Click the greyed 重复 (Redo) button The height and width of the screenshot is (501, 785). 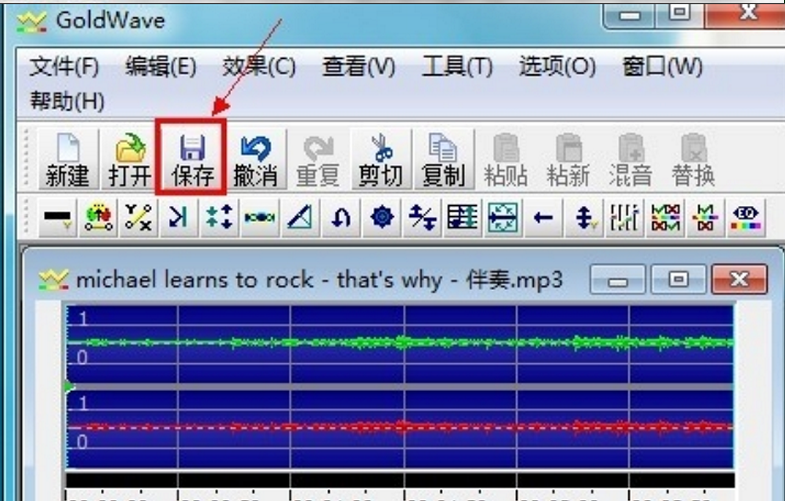click(318, 159)
